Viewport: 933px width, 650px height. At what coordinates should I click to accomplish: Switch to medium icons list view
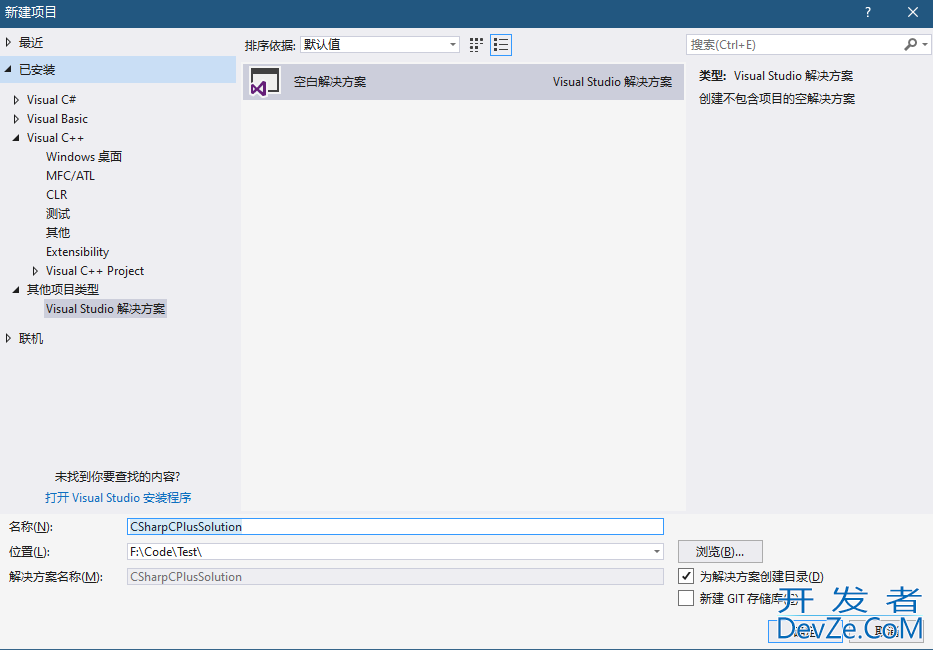[x=501, y=45]
